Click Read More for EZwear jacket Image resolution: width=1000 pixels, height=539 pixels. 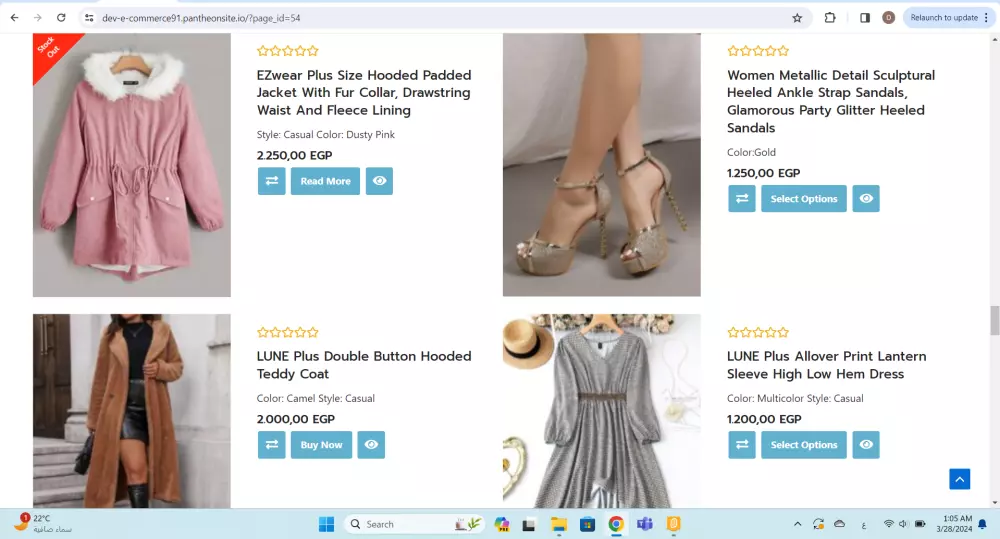pos(325,181)
